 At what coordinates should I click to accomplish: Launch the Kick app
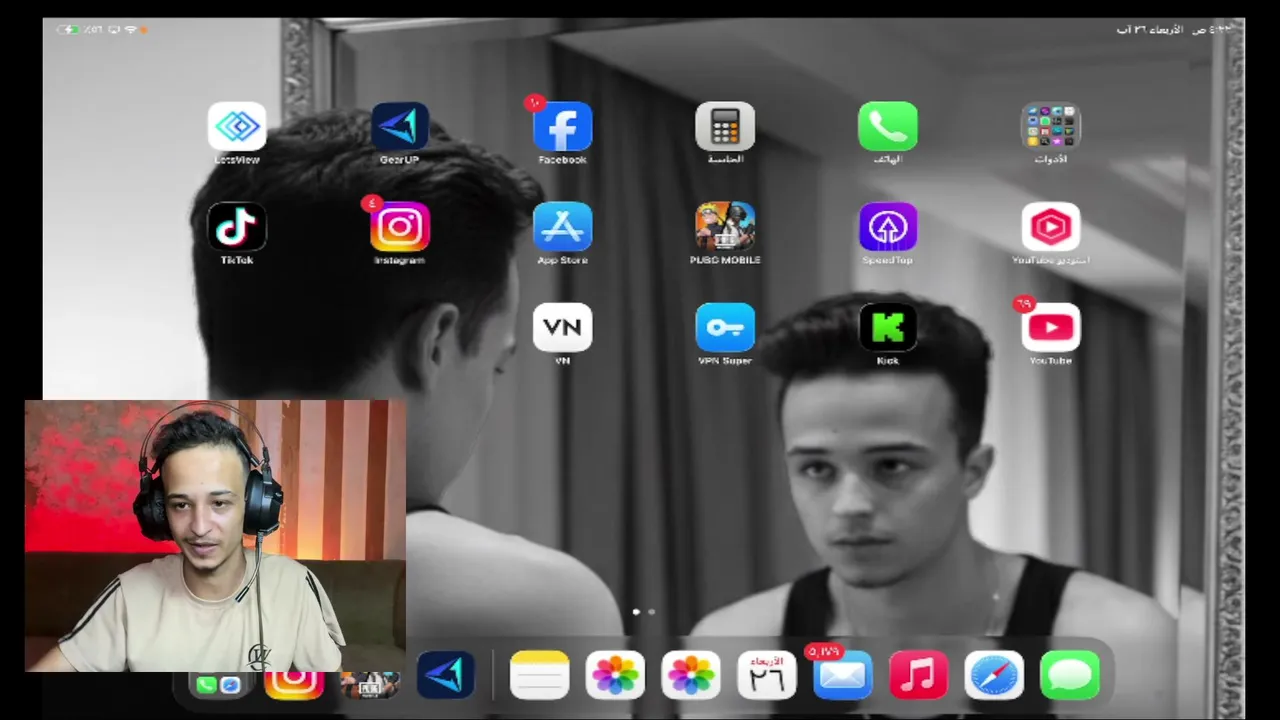coord(888,327)
